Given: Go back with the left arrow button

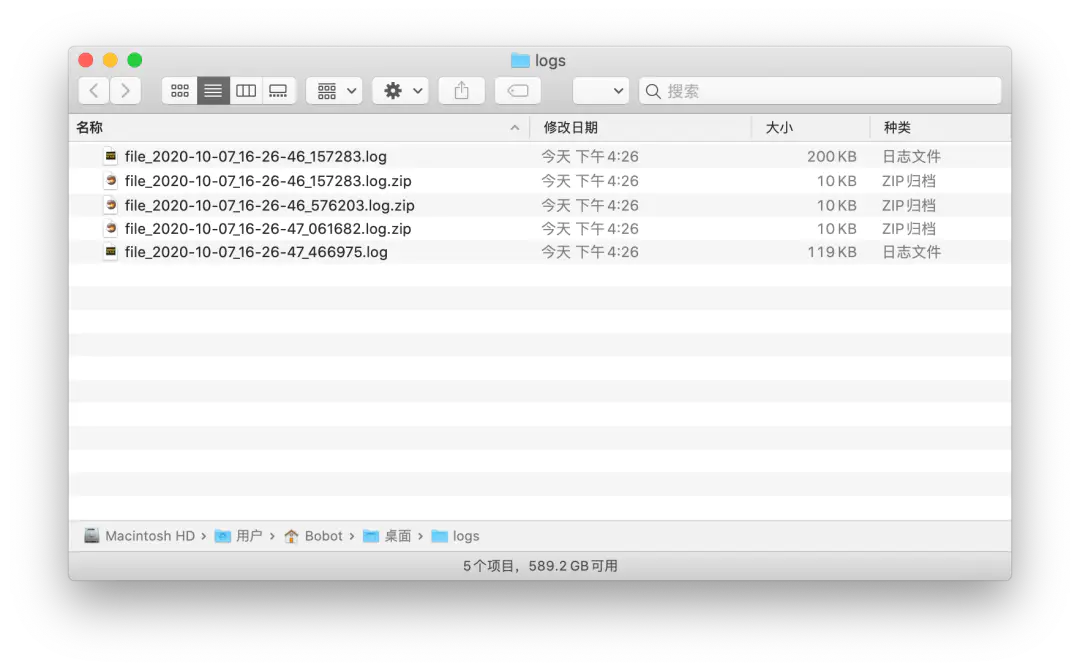Looking at the screenshot, I should 94,91.
